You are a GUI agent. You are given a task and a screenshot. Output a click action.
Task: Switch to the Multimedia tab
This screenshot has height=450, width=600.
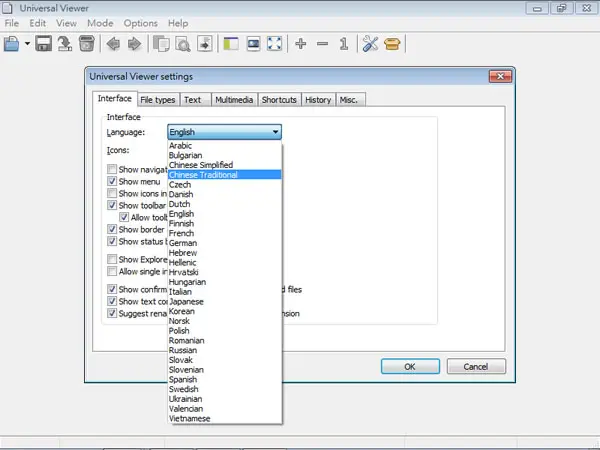click(234, 100)
